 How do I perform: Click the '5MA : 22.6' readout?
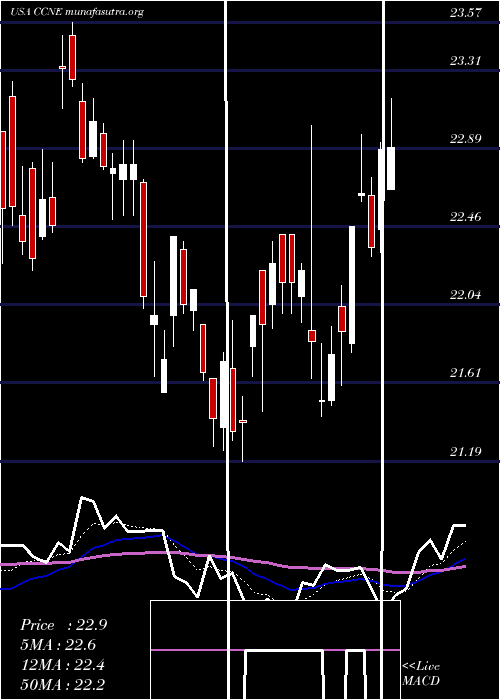tap(58, 645)
